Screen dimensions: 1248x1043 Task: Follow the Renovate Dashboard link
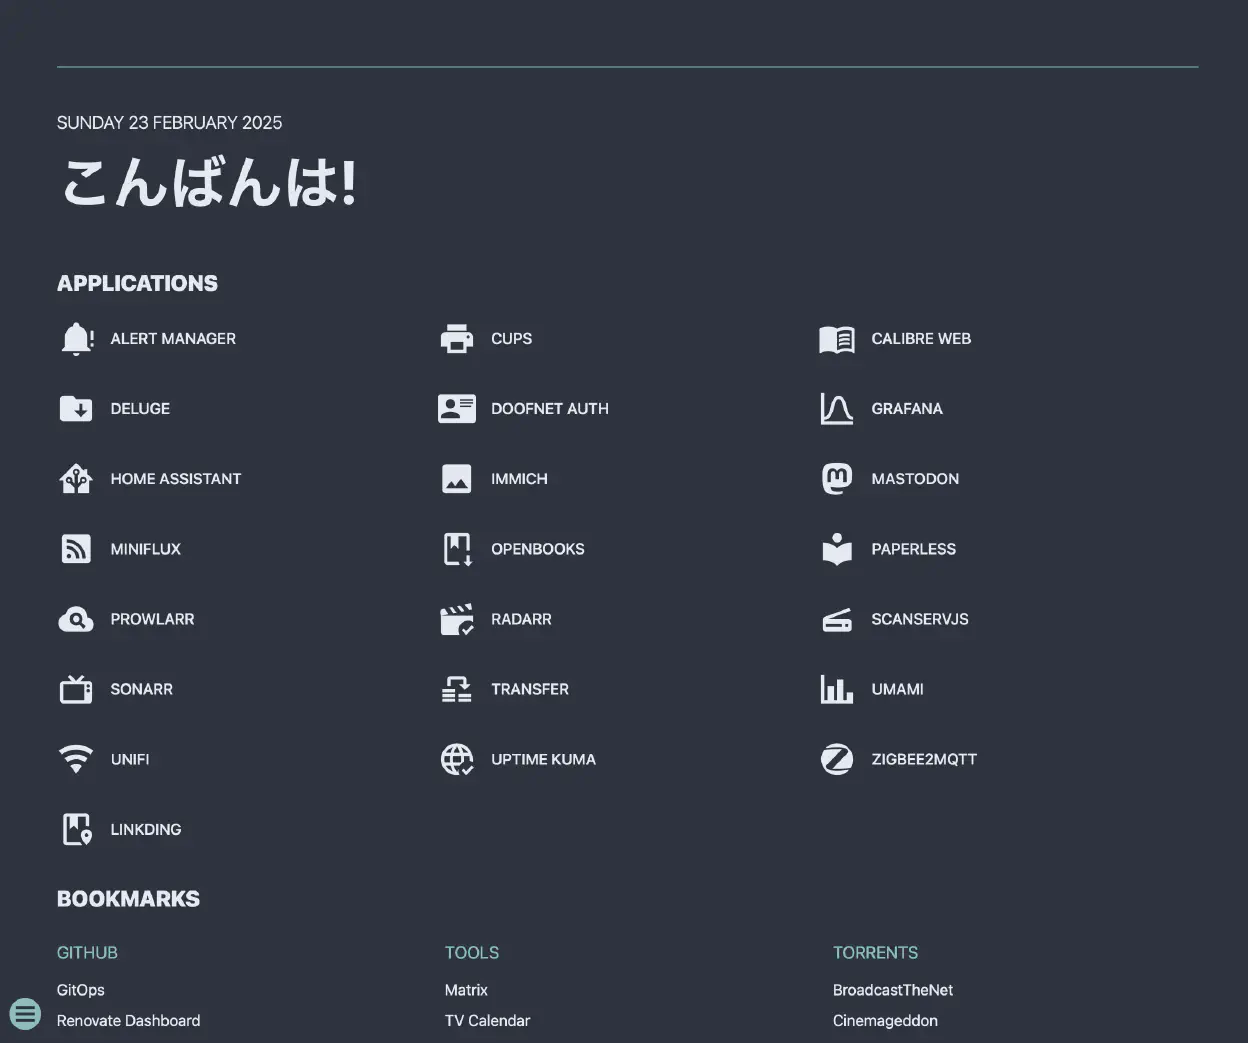click(128, 1020)
